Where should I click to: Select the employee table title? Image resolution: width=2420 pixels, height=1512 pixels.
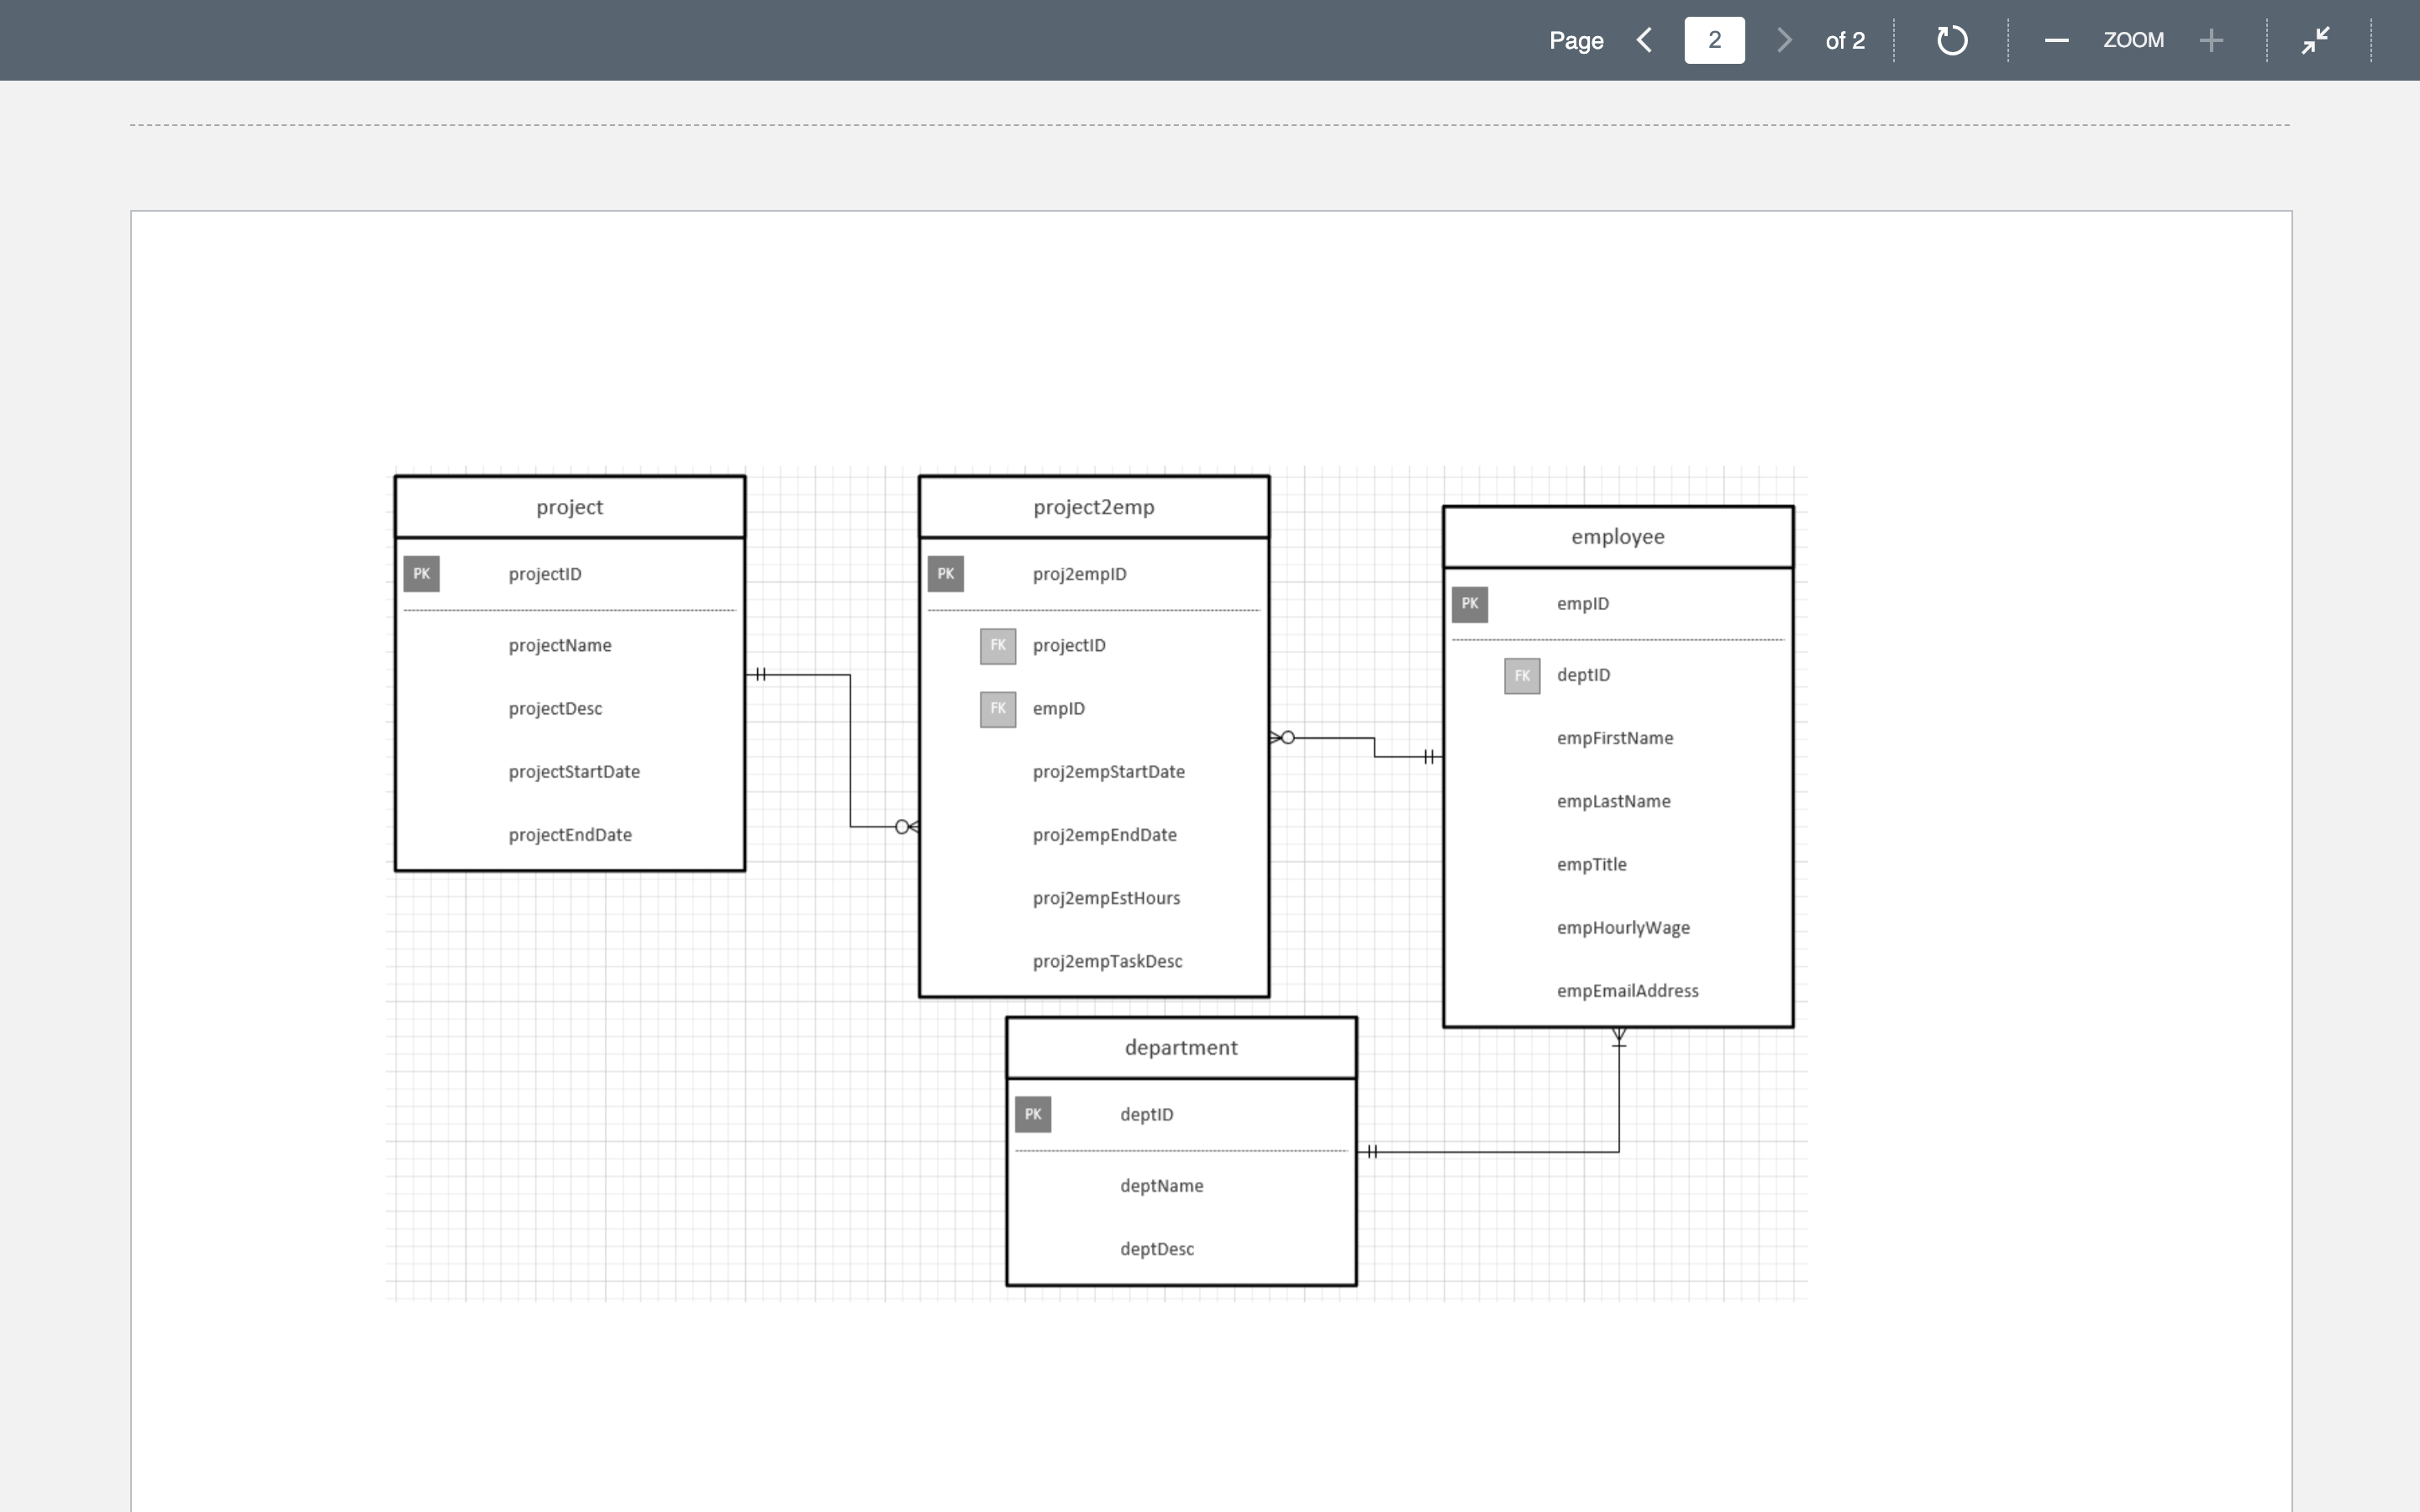point(1617,536)
